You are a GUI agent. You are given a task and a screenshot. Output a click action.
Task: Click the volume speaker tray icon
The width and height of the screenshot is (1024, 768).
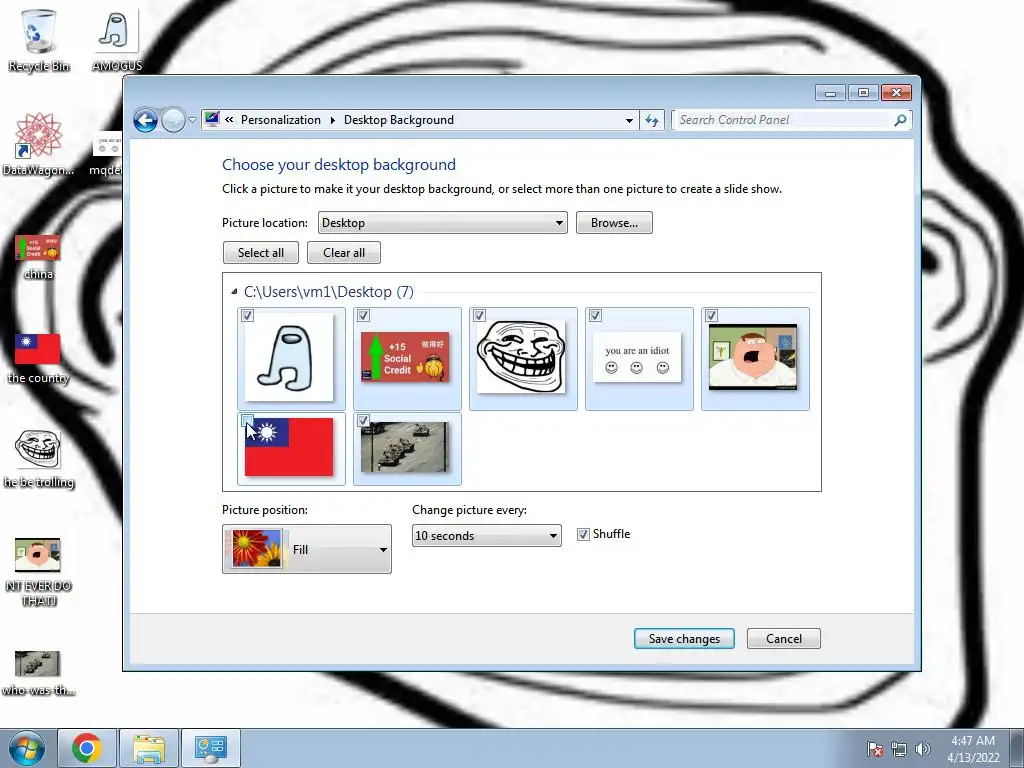point(922,749)
